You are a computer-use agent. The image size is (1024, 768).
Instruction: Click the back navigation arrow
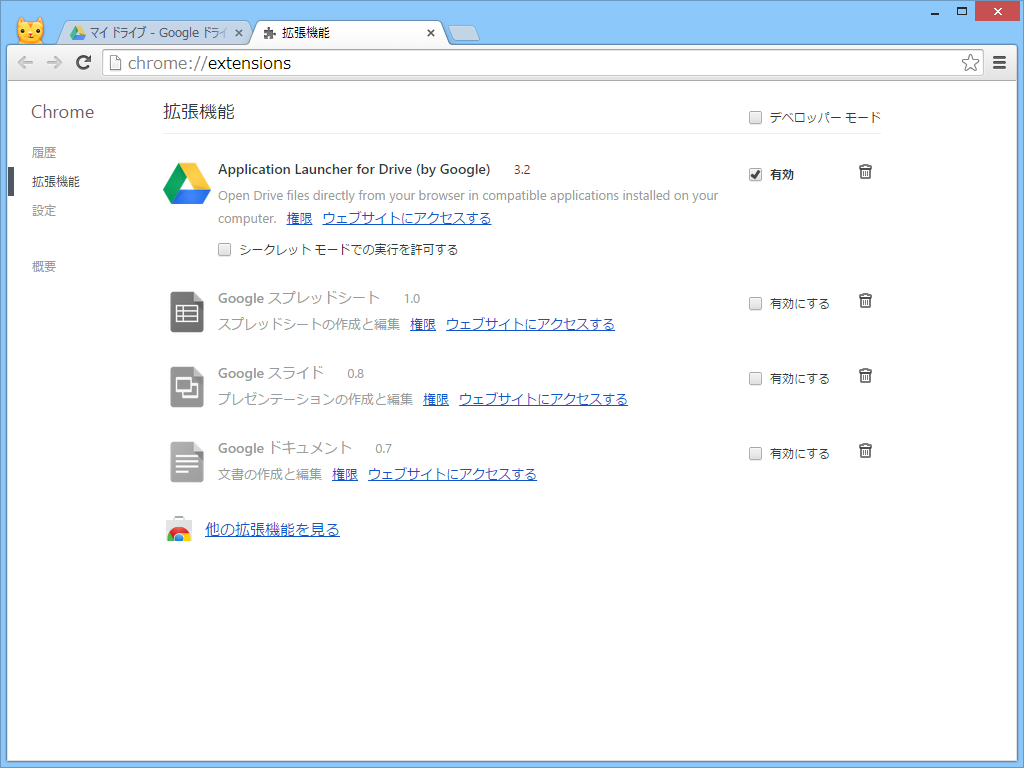[x=25, y=62]
